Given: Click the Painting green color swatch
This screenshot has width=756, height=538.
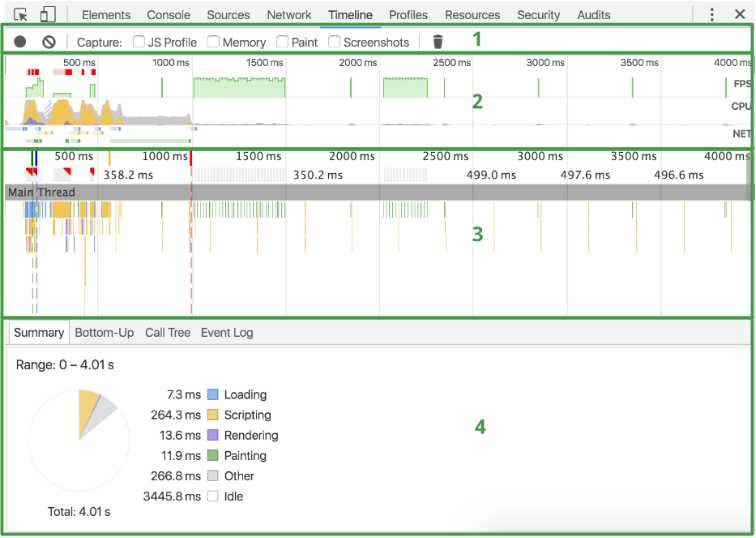Looking at the screenshot, I should point(213,455).
